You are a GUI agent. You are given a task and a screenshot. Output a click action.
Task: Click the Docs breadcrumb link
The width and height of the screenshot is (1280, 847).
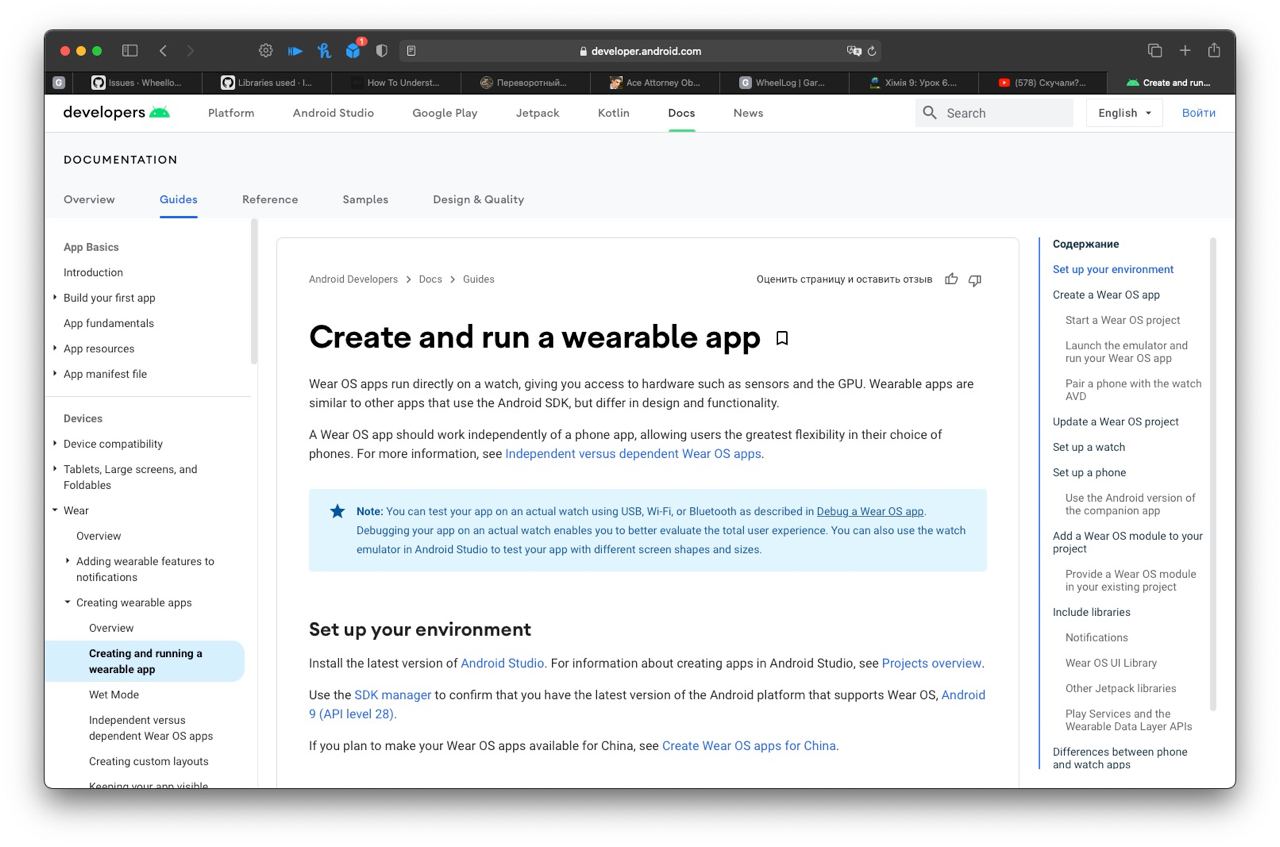(x=430, y=279)
